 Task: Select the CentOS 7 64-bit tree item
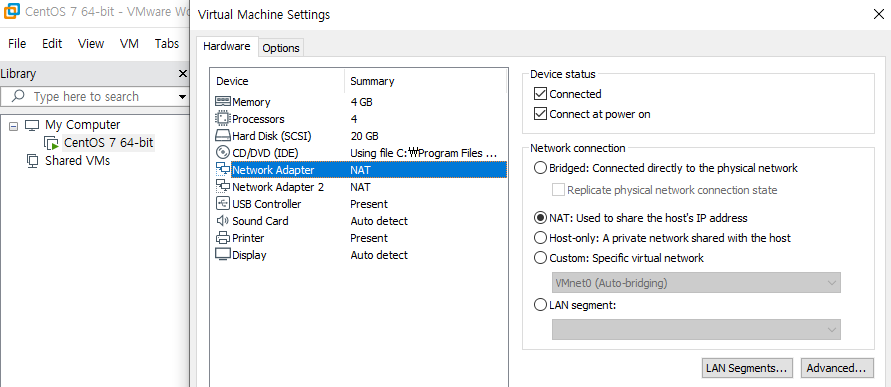(109, 143)
